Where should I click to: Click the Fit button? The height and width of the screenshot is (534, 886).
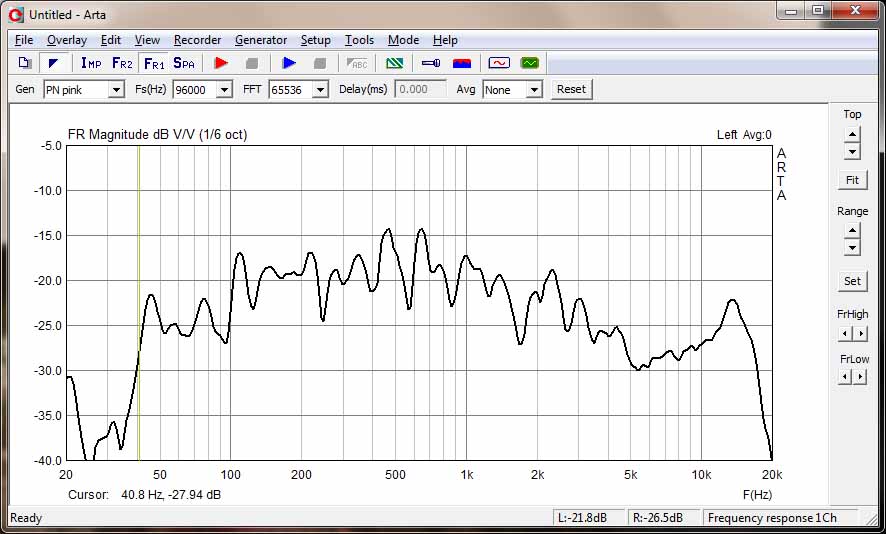(852, 180)
